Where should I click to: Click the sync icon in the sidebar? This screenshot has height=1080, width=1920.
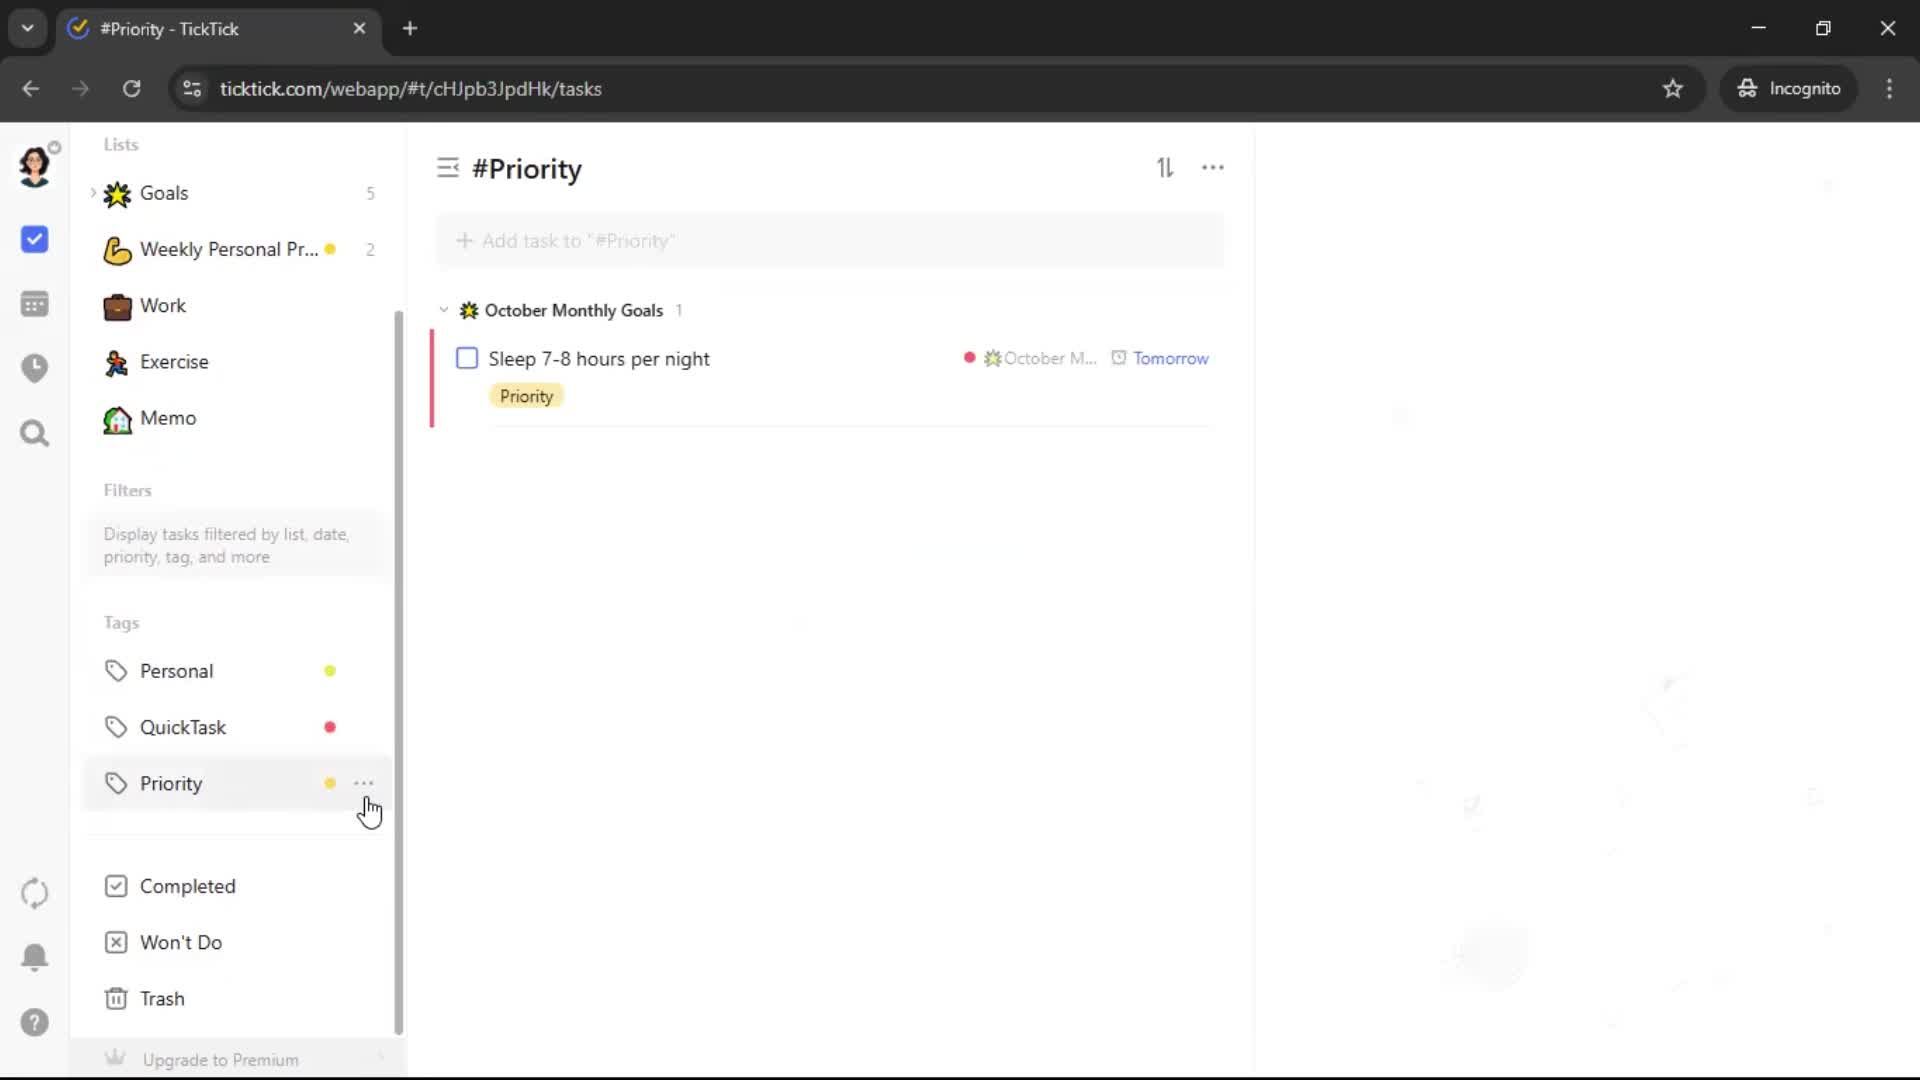[x=34, y=893]
